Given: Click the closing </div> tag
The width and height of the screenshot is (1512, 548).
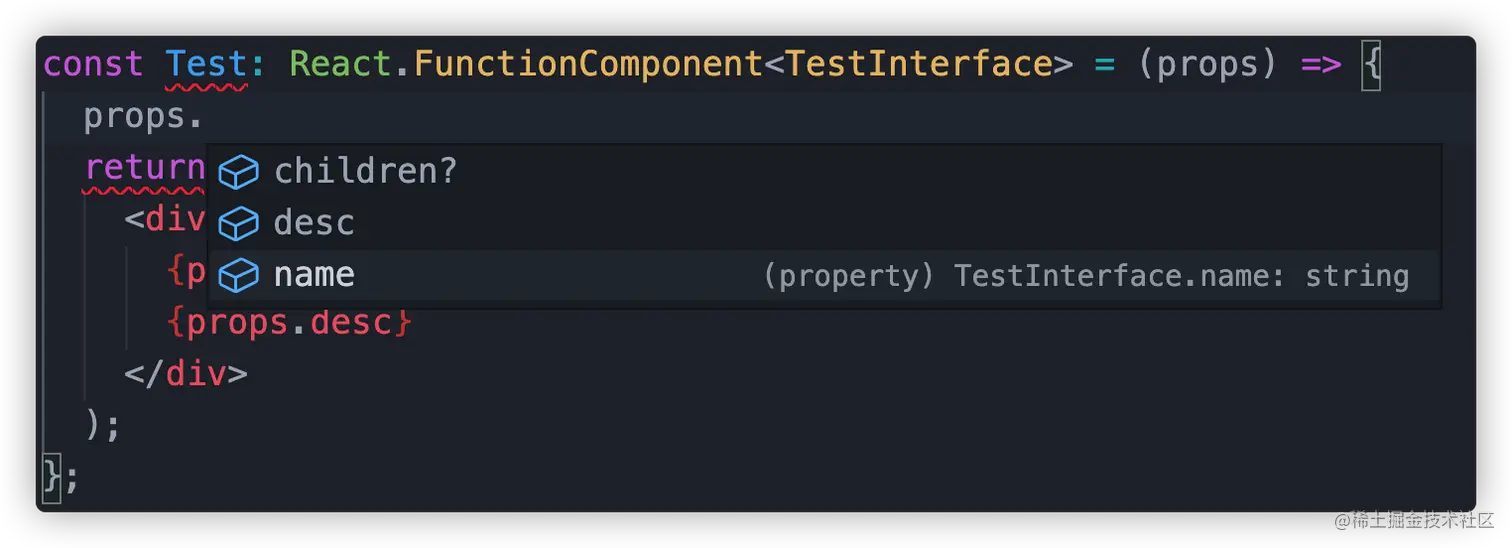Looking at the screenshot, I should 186,375.
